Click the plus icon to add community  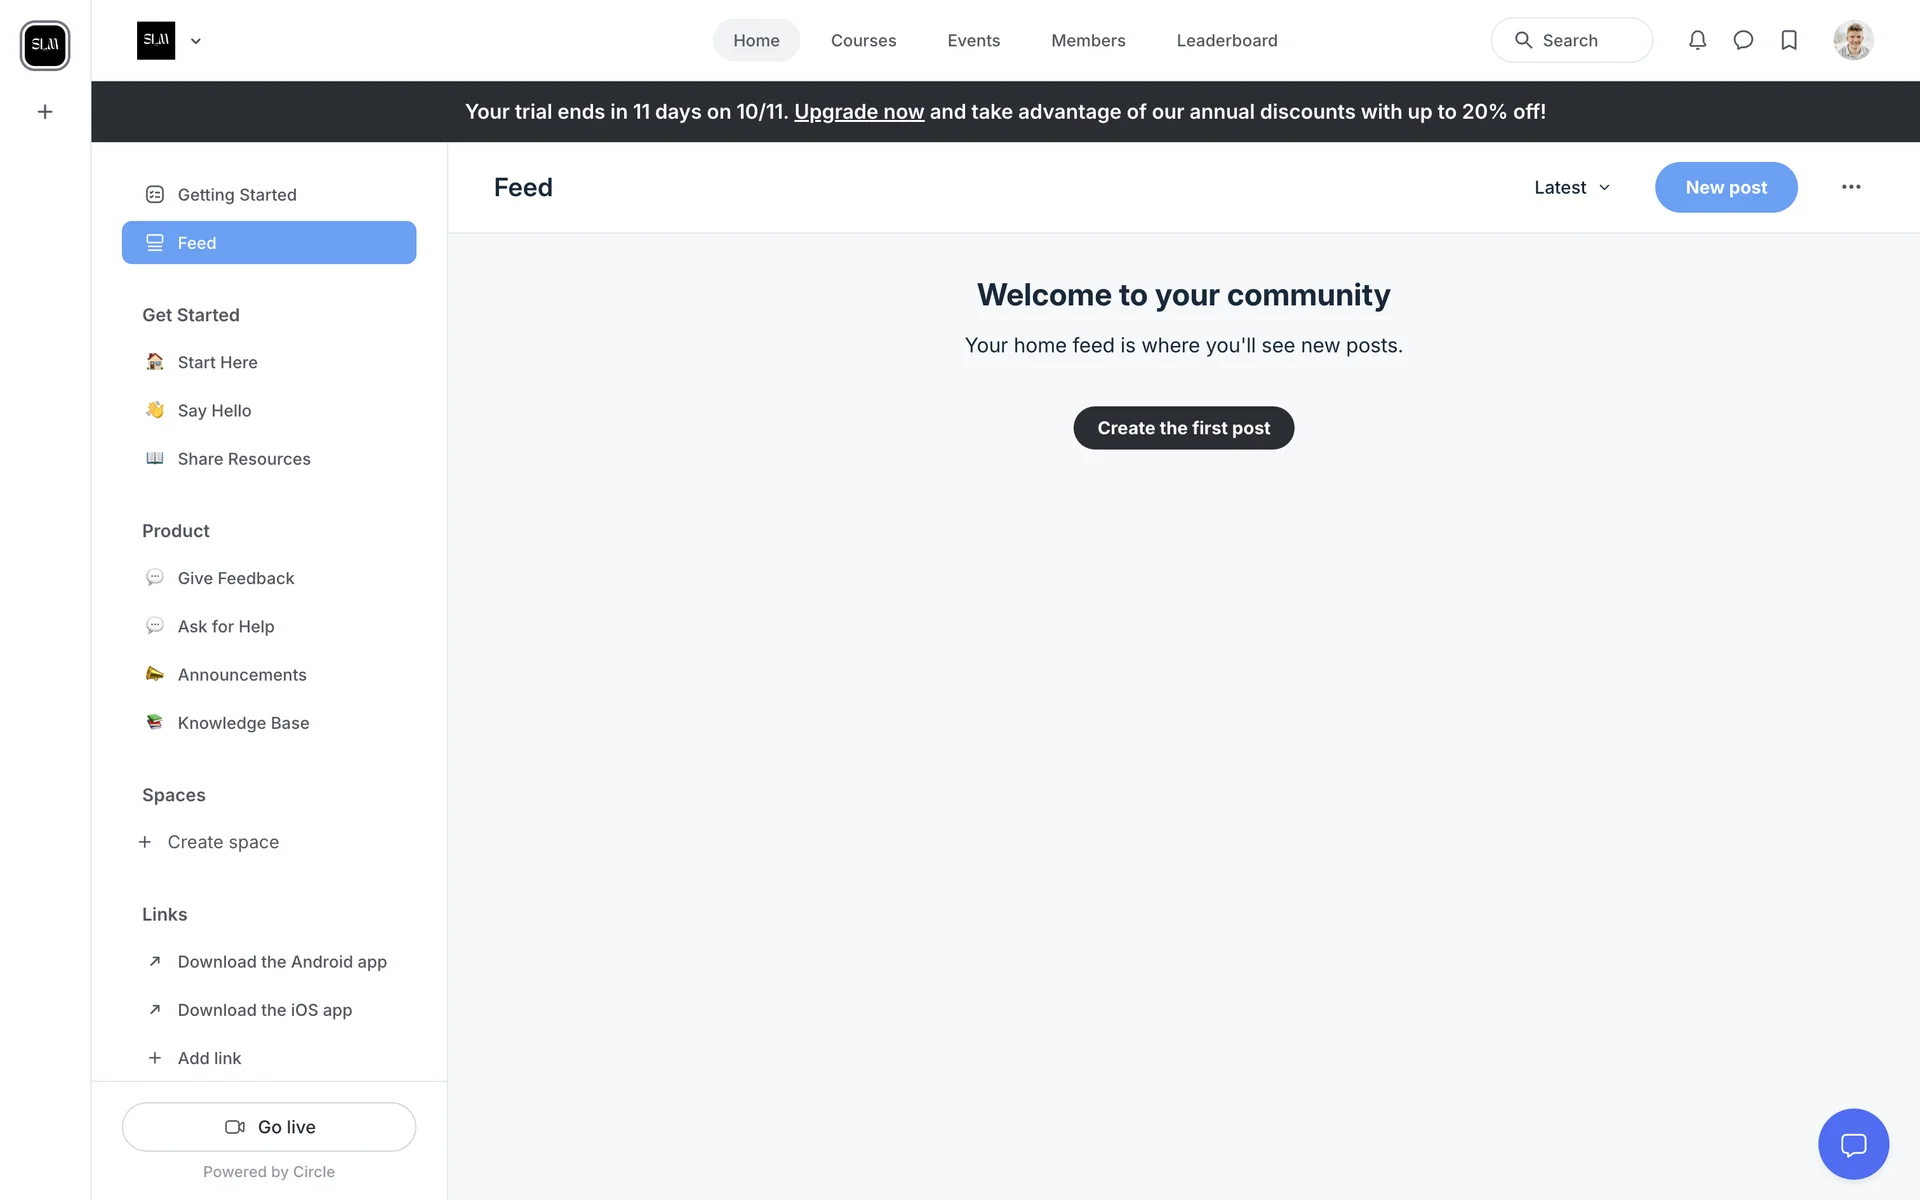pyautogui.click(x=45, y=112)
